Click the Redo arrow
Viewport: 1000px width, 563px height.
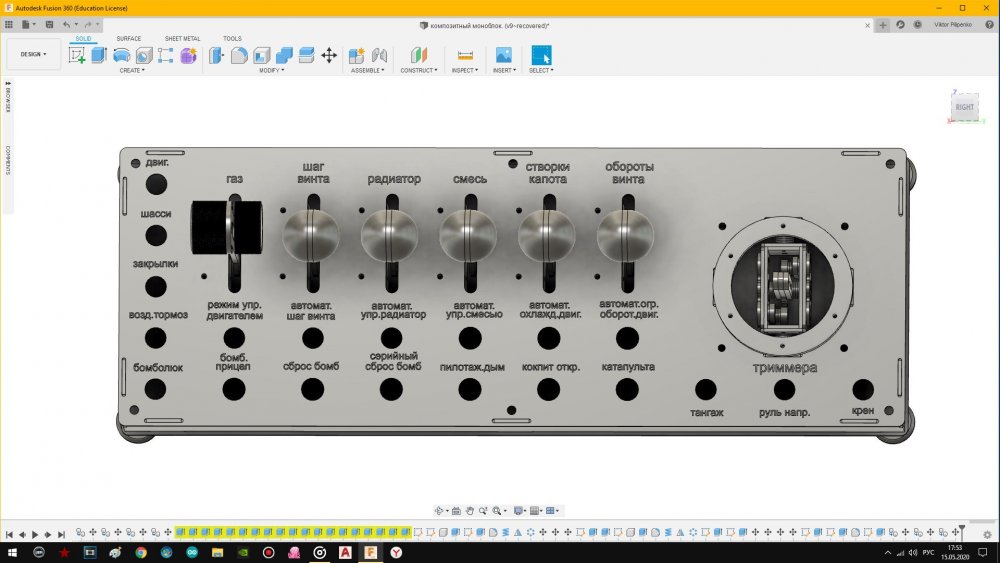pyautogui.click(x=88, y=24)
